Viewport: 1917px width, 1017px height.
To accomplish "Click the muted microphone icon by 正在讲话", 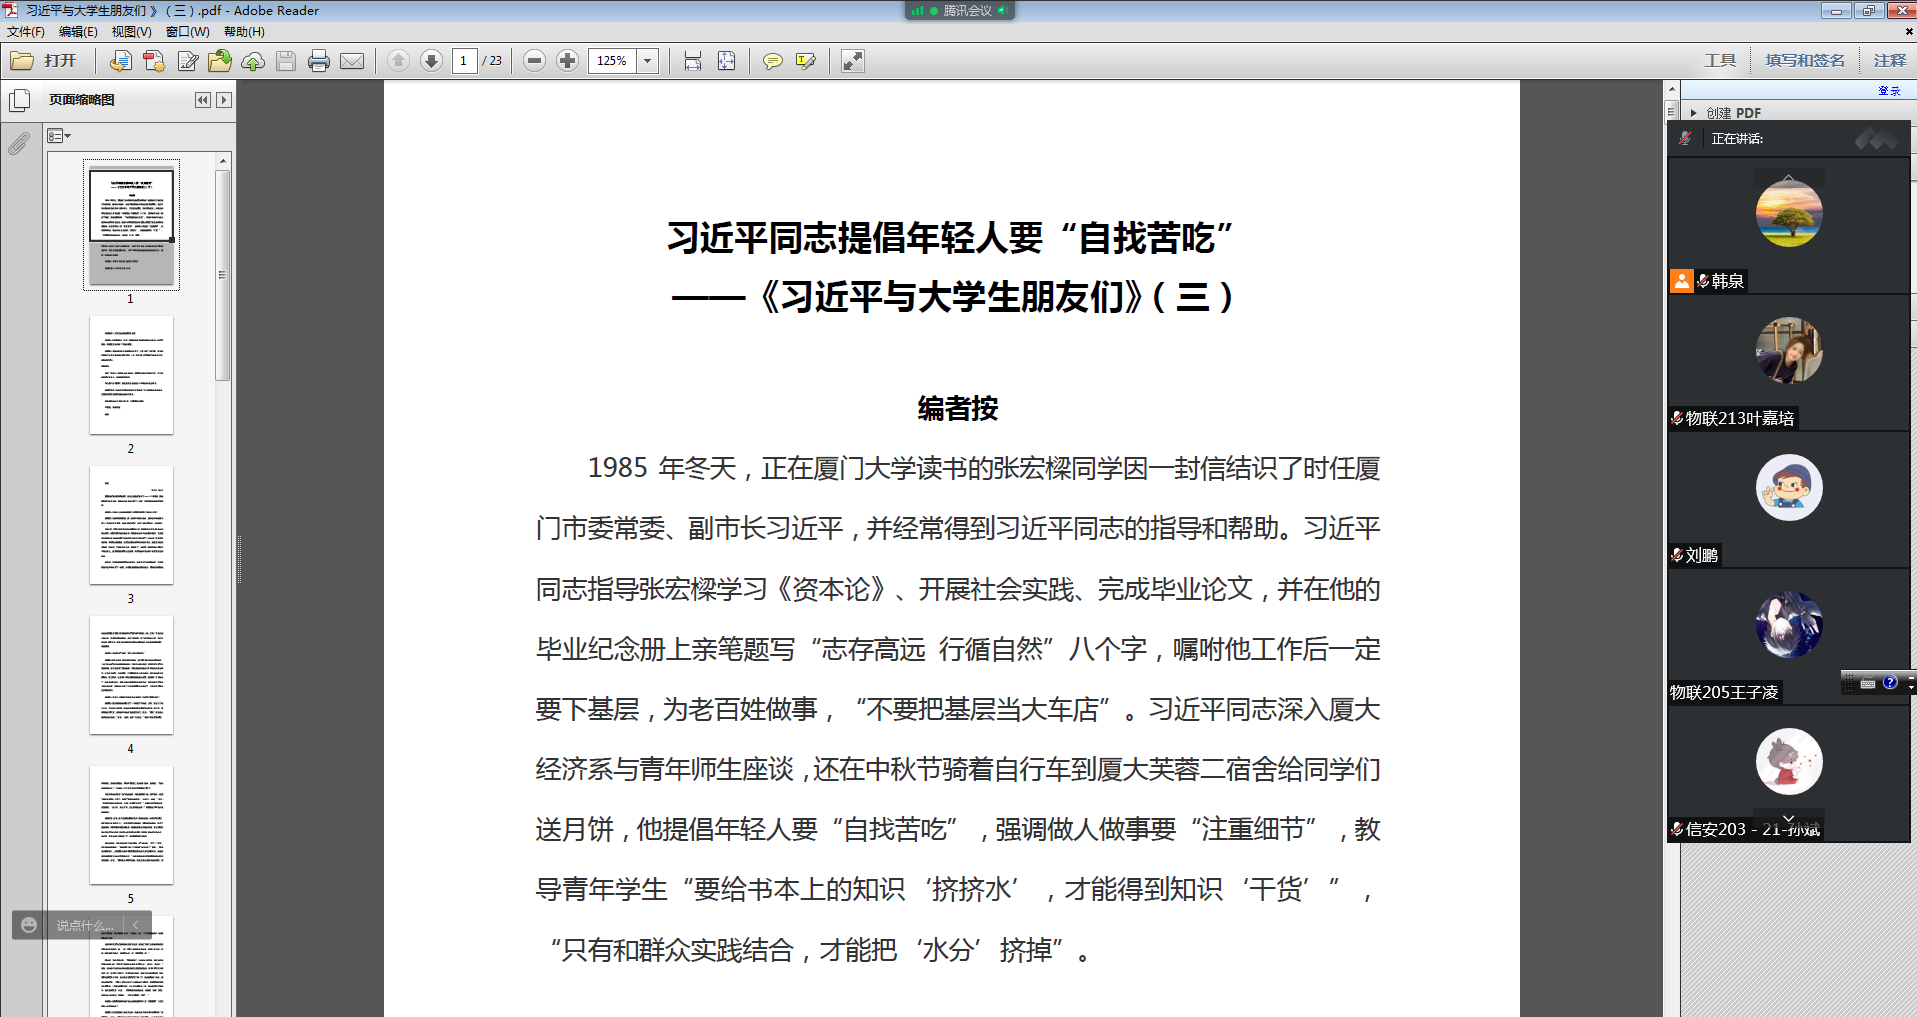I will [x=1686, y=138].
